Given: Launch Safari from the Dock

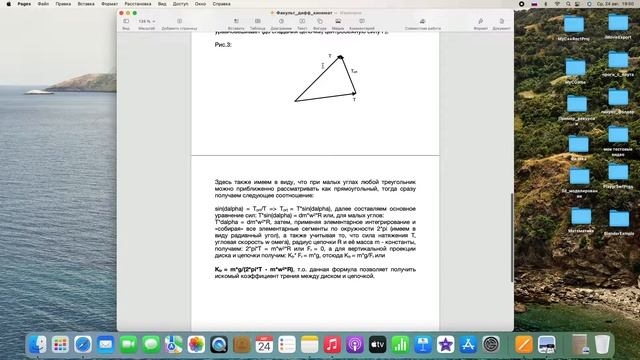Looking at the screenshot, I should click(83, 344).
